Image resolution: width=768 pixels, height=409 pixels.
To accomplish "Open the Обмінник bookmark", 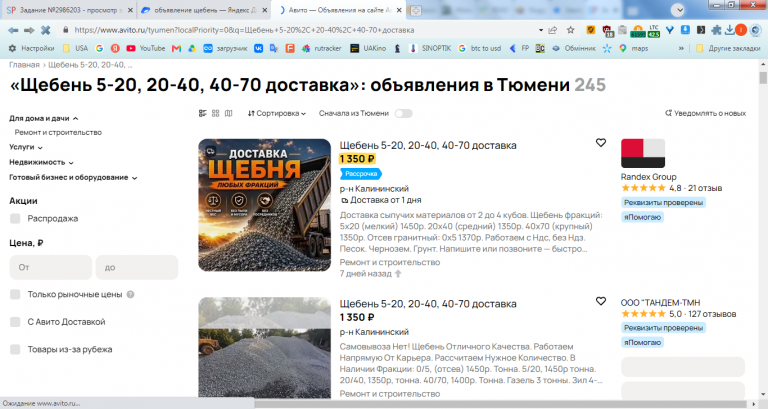I will [x=574, y=48].
